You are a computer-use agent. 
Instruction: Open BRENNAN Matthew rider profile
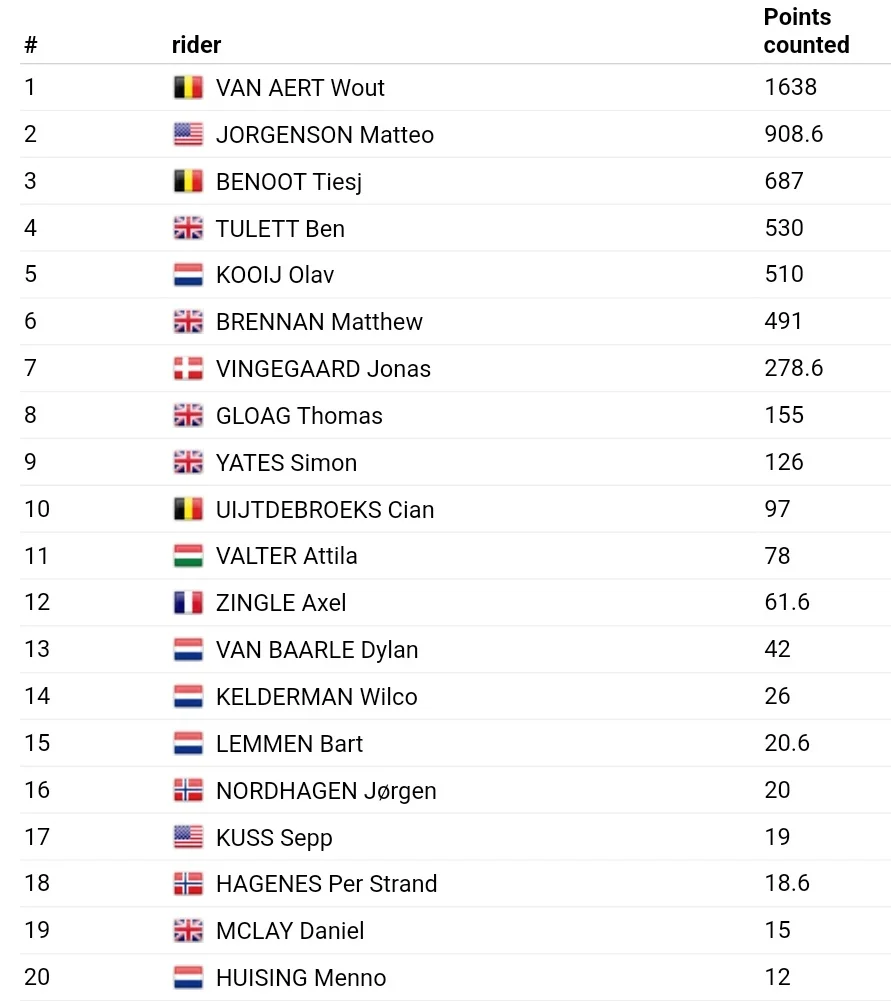(319, 322)
